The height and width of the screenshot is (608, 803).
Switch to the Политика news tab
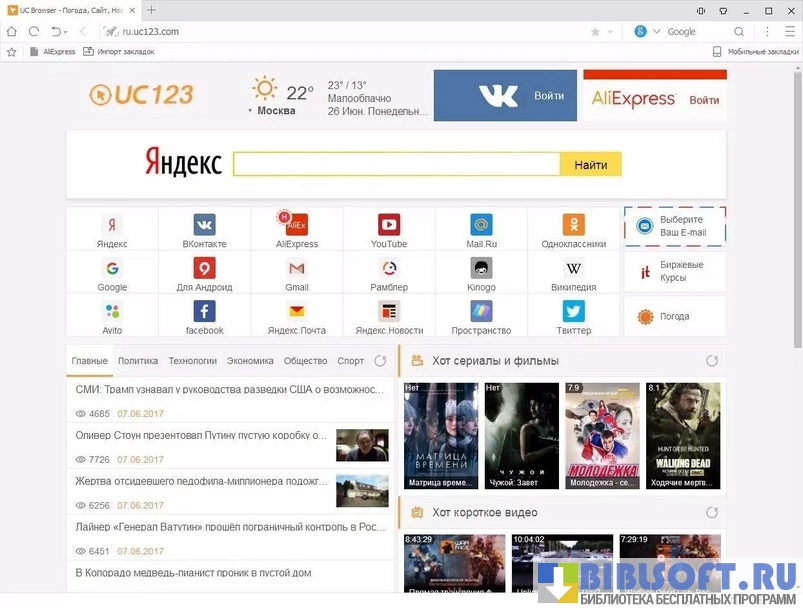click(138, 361)
